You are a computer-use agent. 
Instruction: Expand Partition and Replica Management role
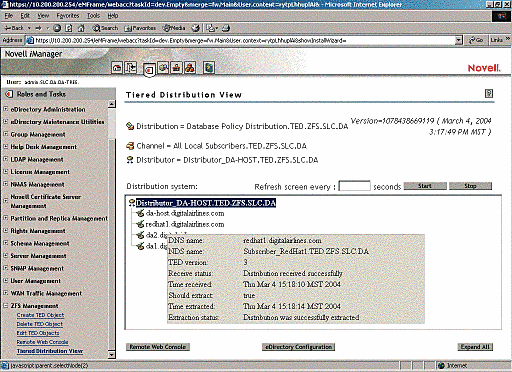click(6, 218)
